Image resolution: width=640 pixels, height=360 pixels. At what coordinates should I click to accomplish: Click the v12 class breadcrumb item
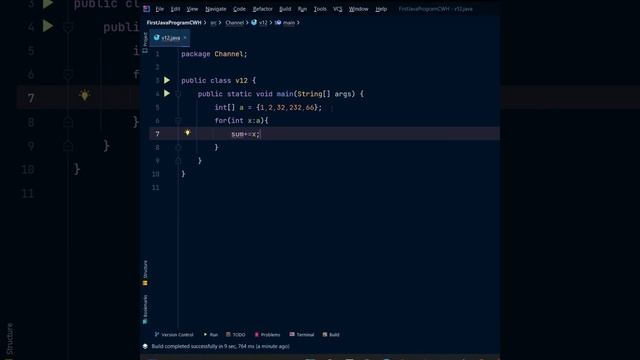pyautogui.click(x=259, y=23)
